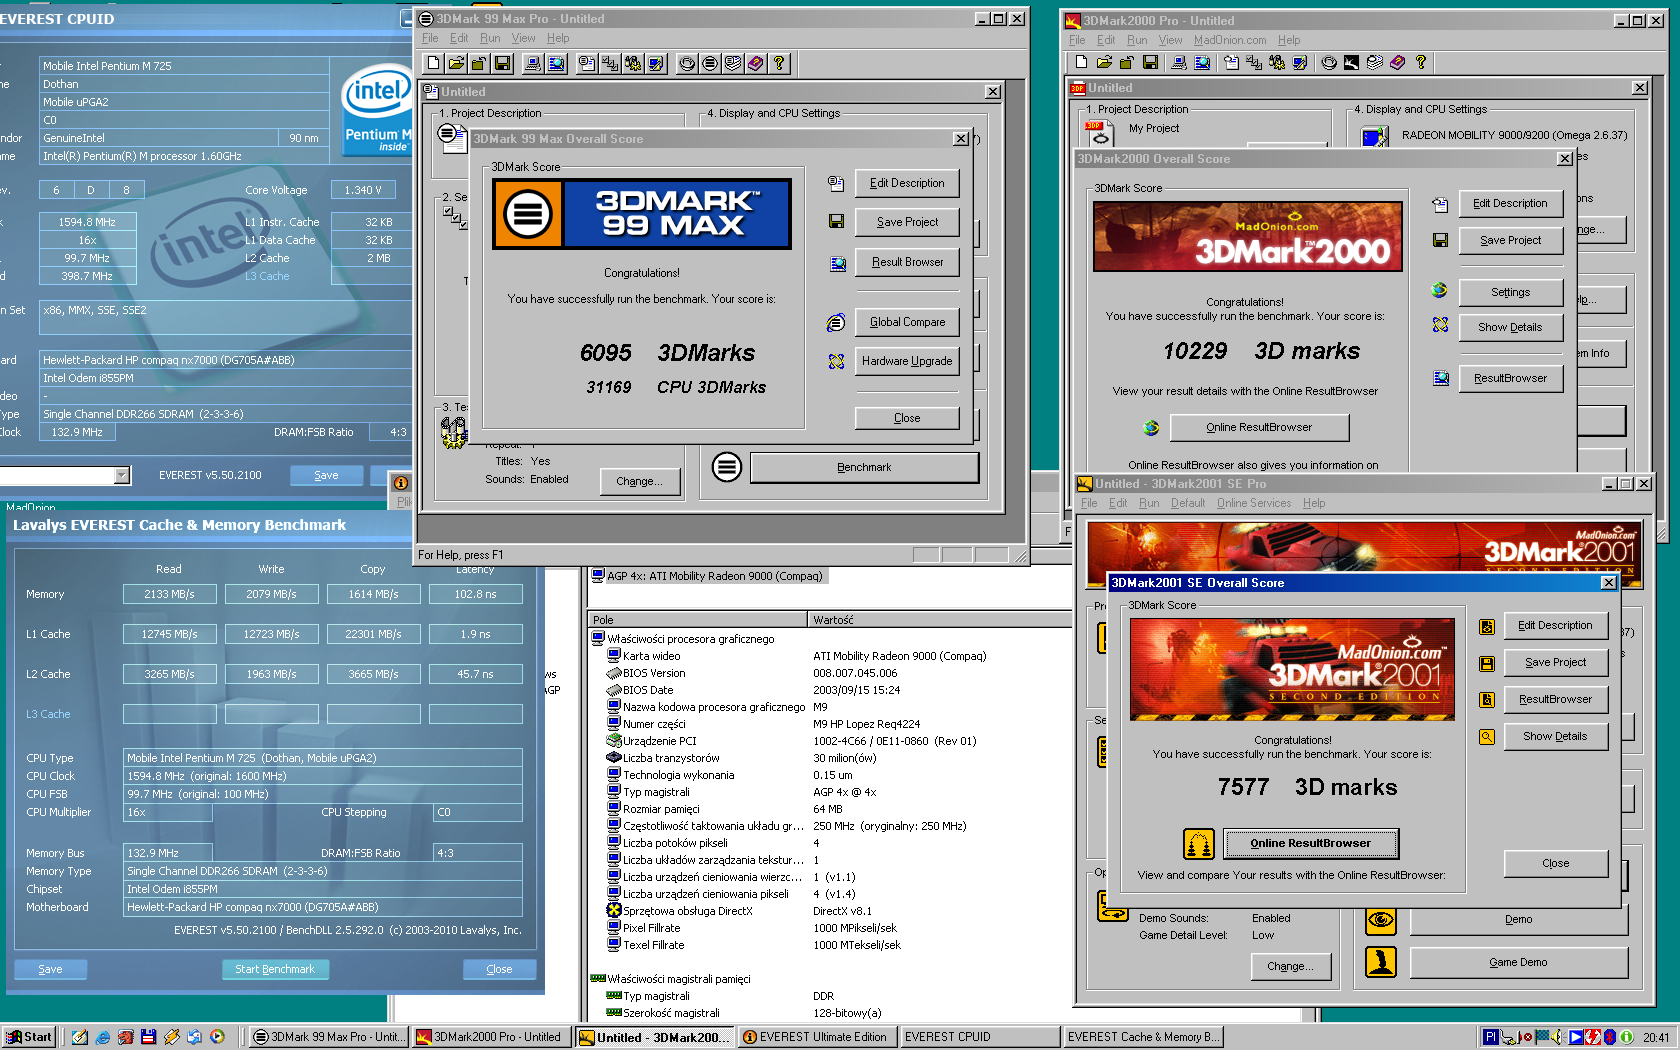1680x1050 pixels.
Task: Open Default menu in 3DMark2001 SE Pro
Action: pos(1188,504)
